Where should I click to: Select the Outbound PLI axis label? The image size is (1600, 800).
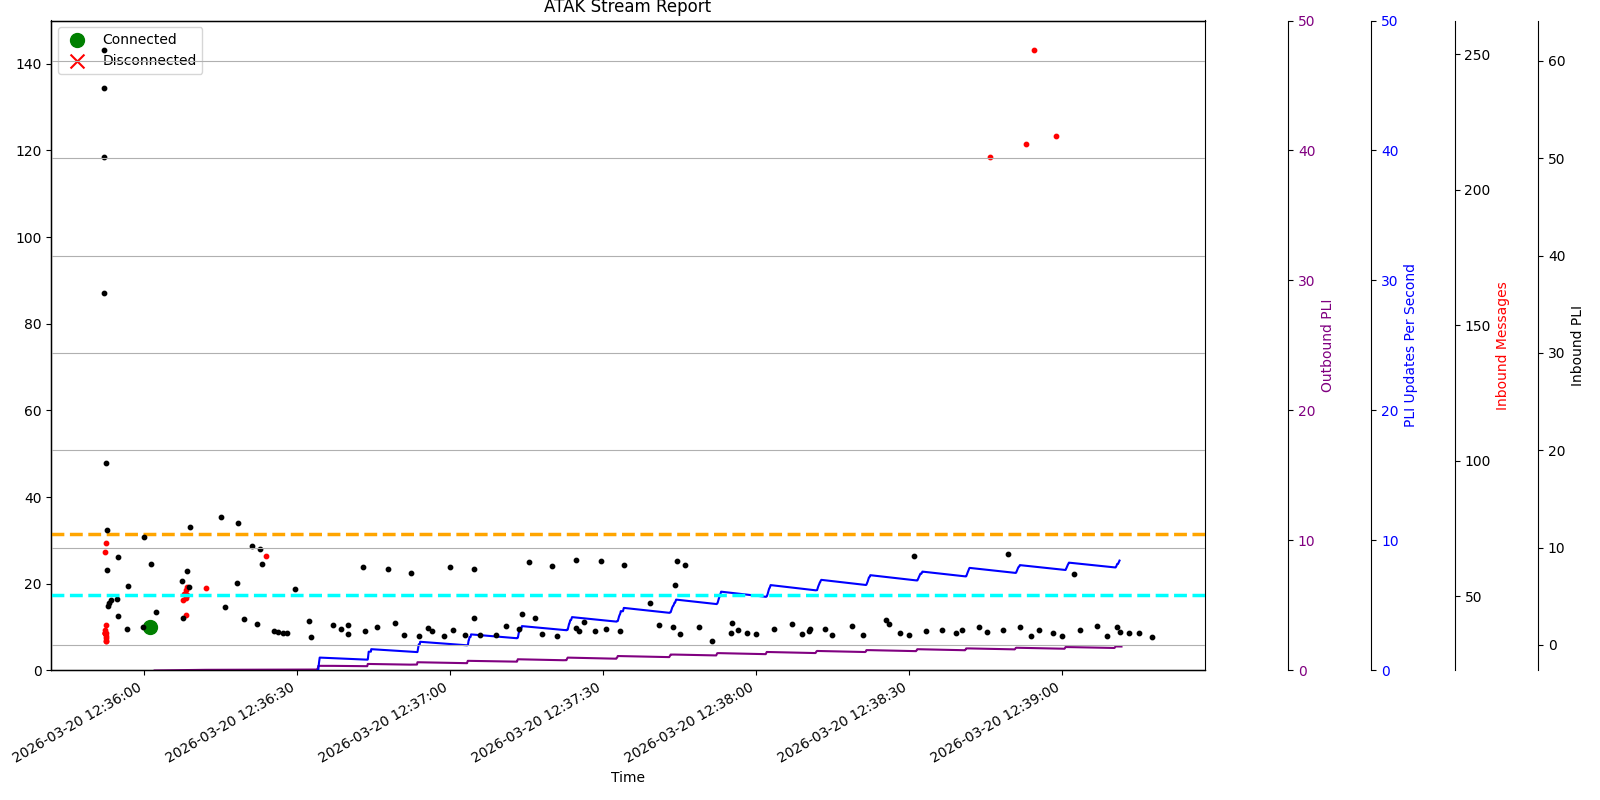1327,346
